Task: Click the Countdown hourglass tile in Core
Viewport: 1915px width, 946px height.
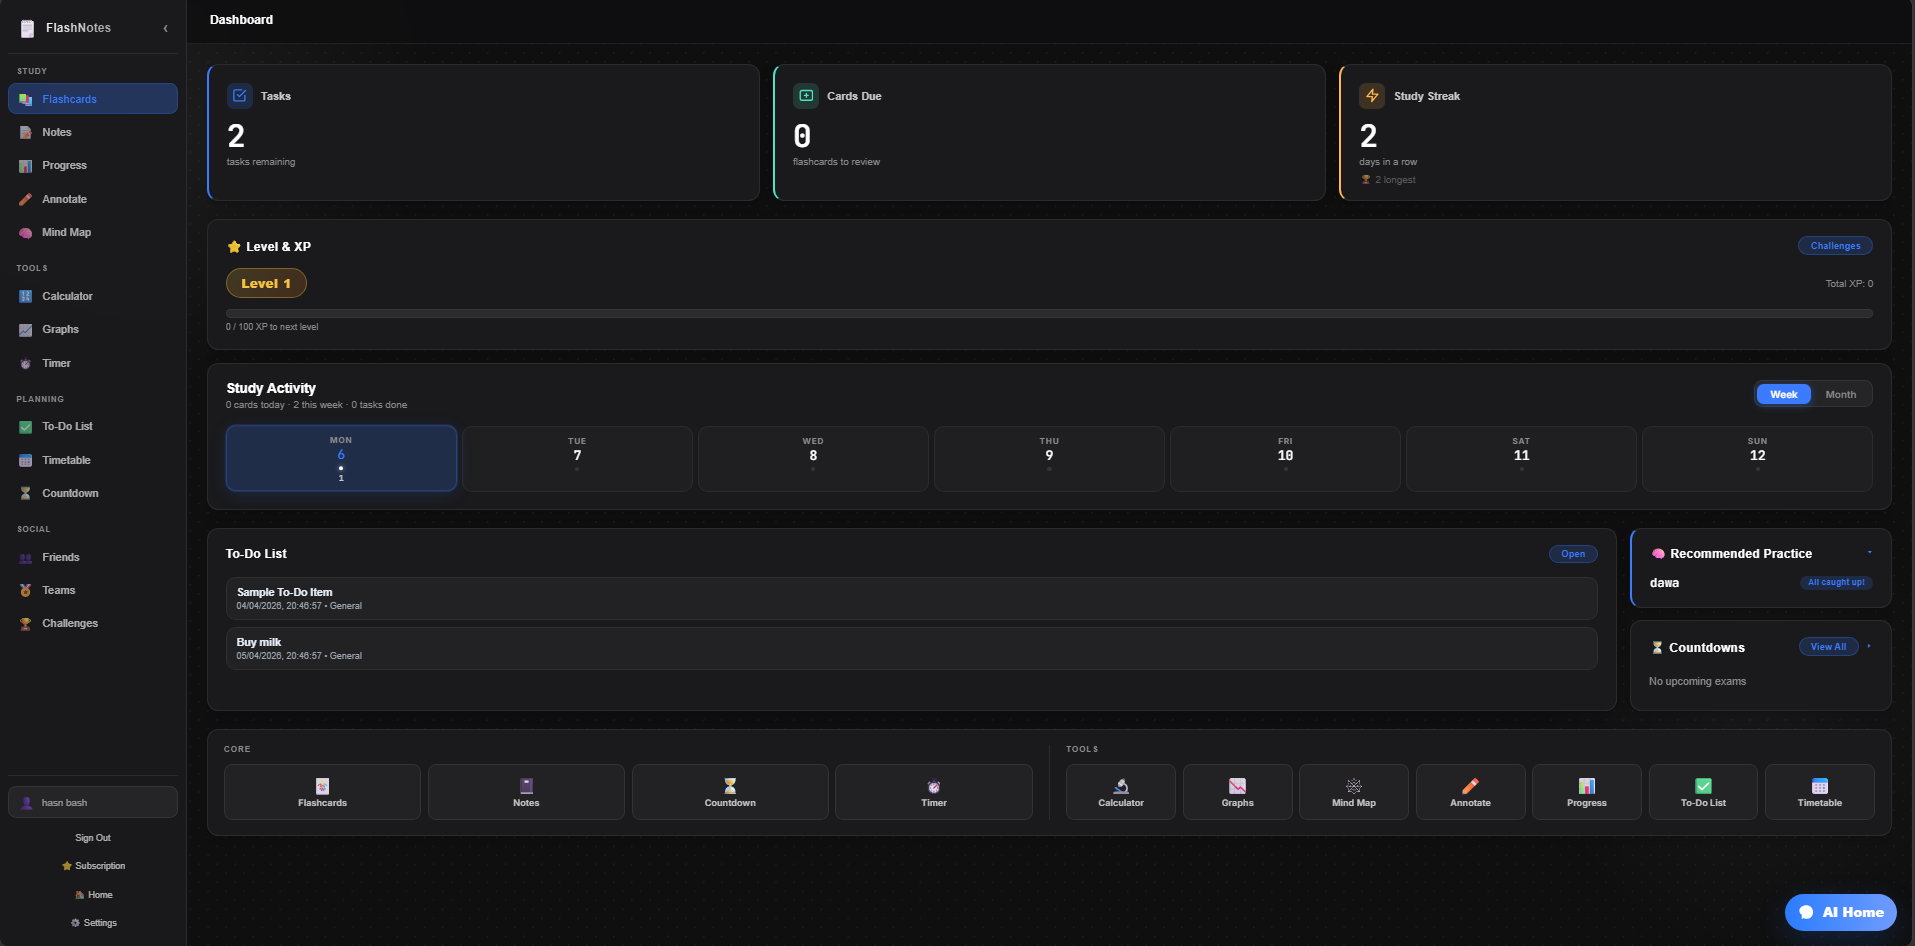Action: [x=730, y=792]
